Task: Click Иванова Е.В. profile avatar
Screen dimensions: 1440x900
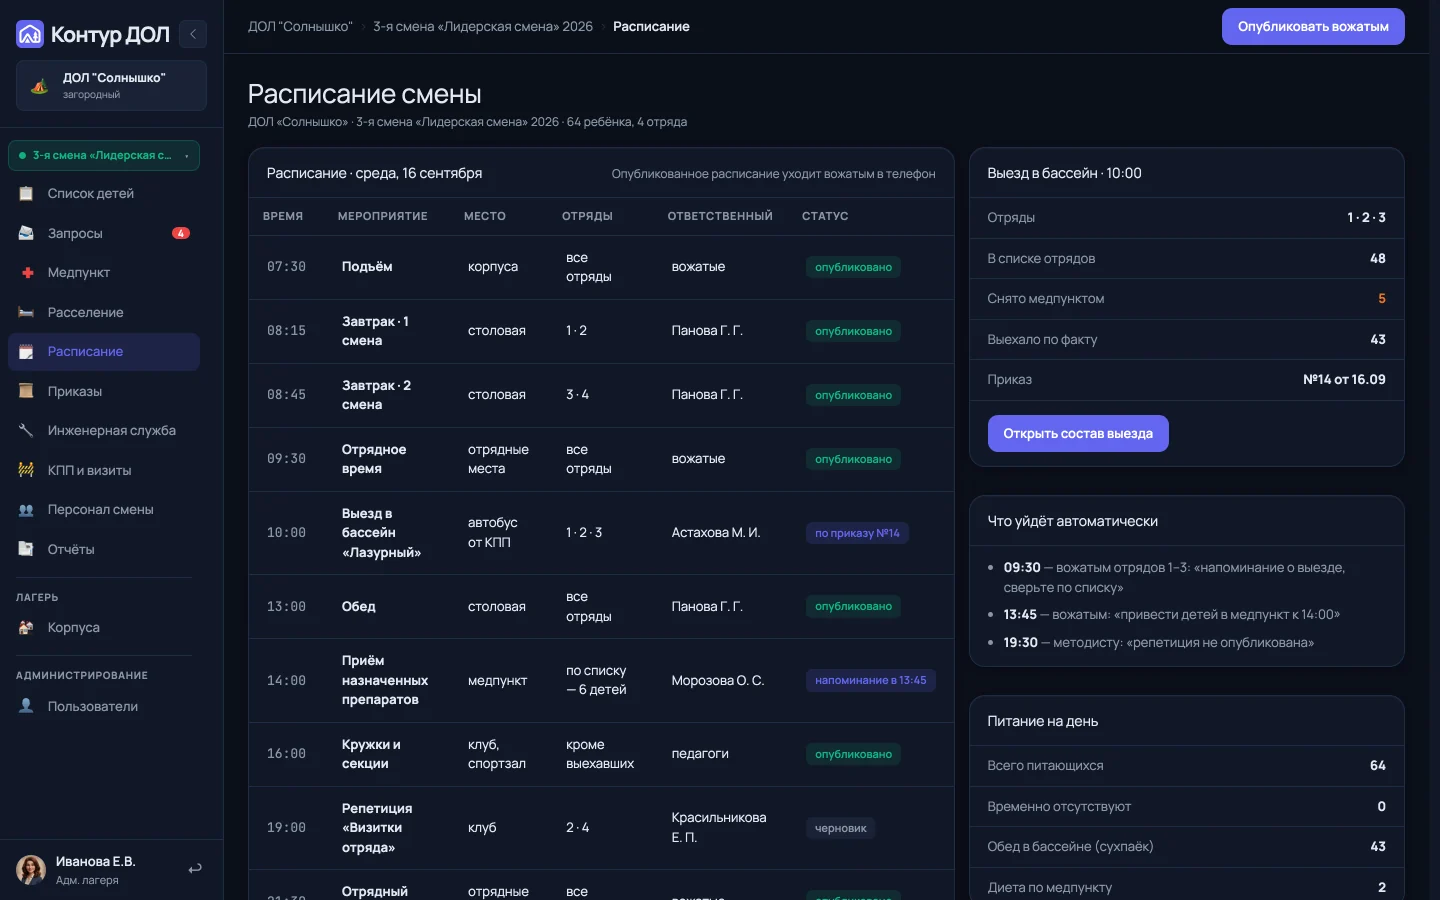Action: (x=31, y=870)
